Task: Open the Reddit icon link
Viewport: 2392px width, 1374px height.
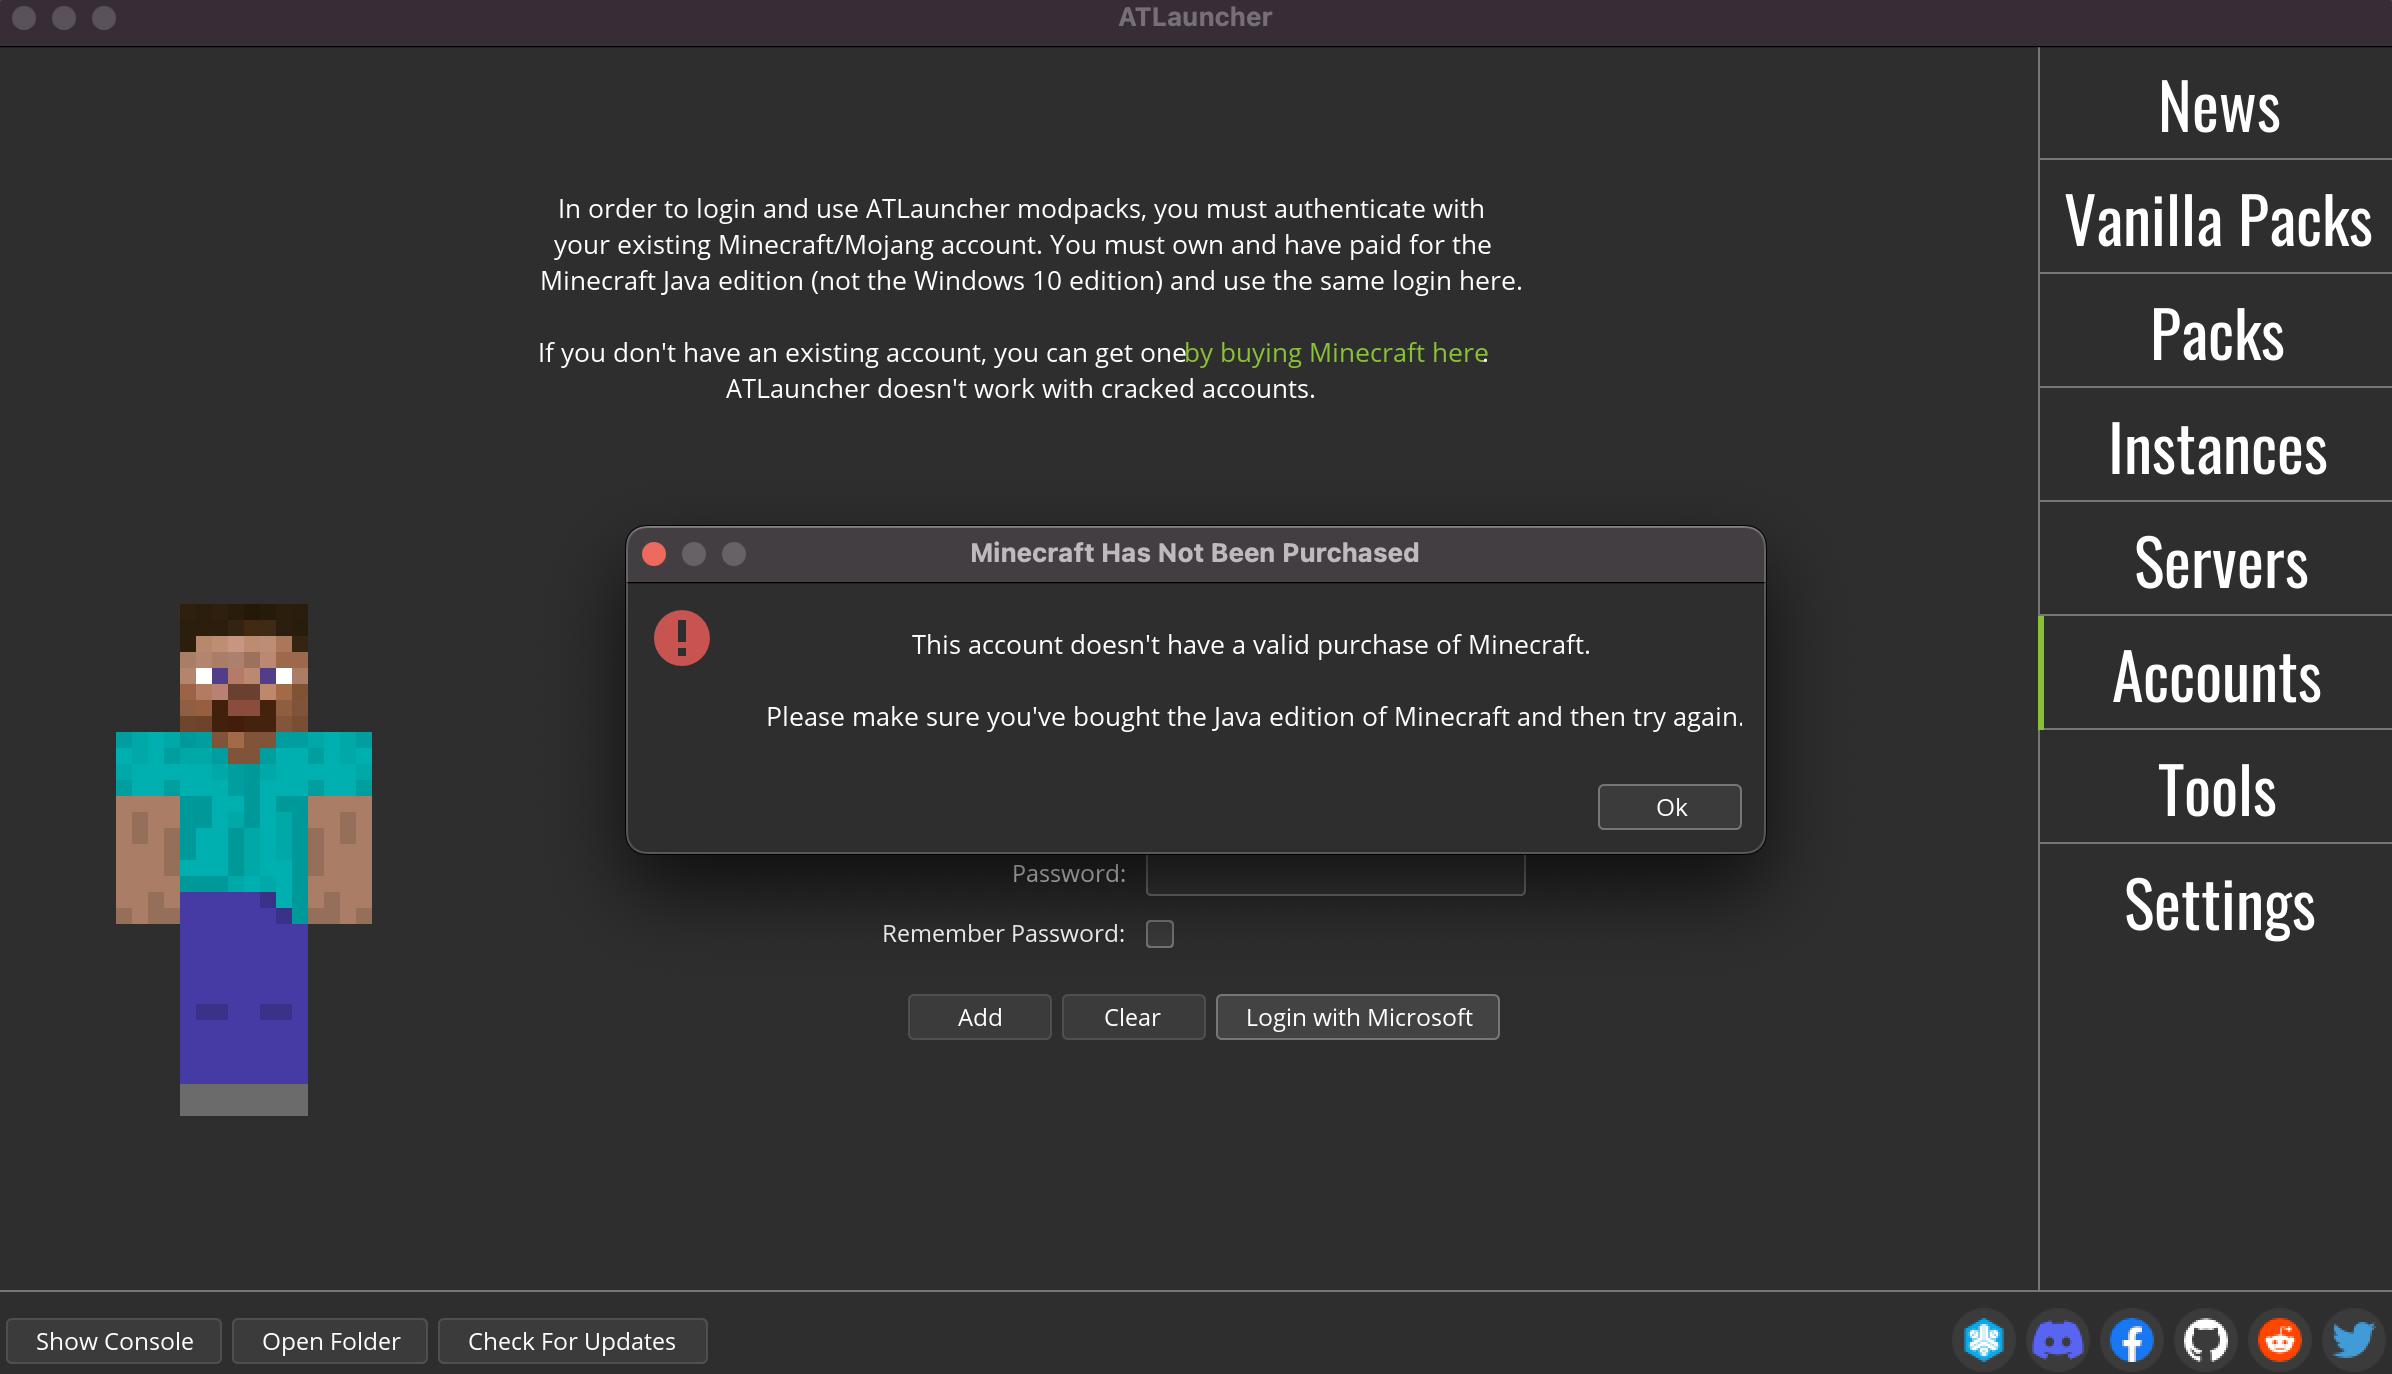Action: (x=2279, y=1340)
